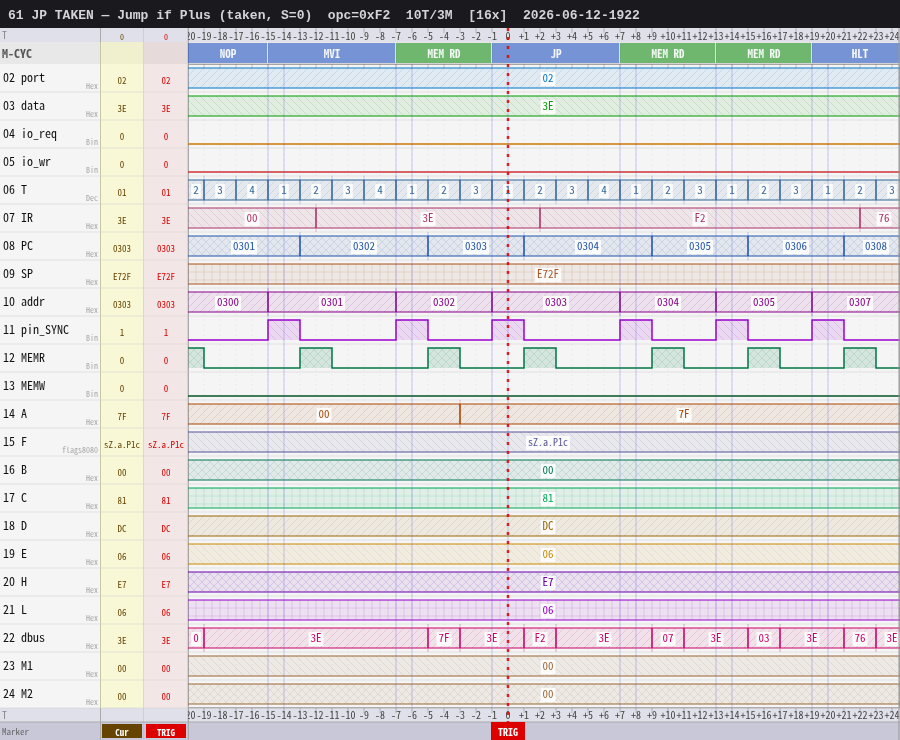Click the TRIG button in marker row
The height and width of the screenshot is (740, 900).
[166, 732]
